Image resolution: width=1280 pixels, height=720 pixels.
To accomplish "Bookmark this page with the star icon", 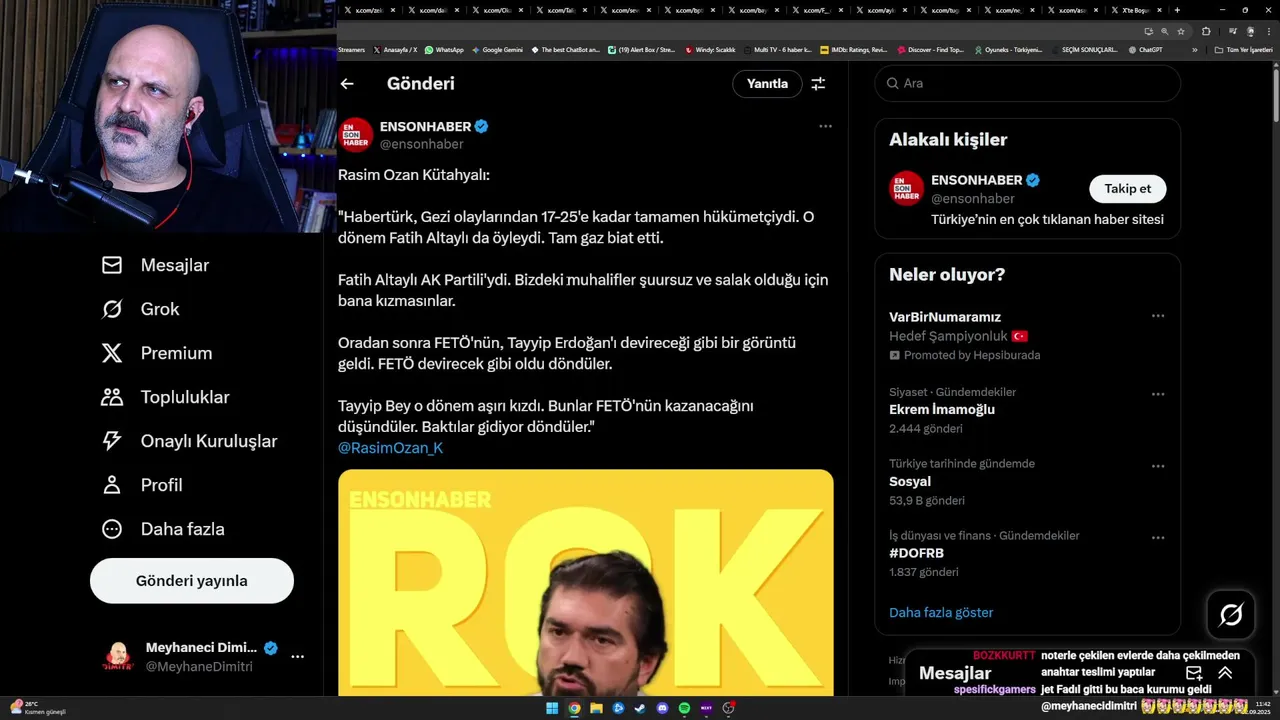I will (x=1180, y=31).
